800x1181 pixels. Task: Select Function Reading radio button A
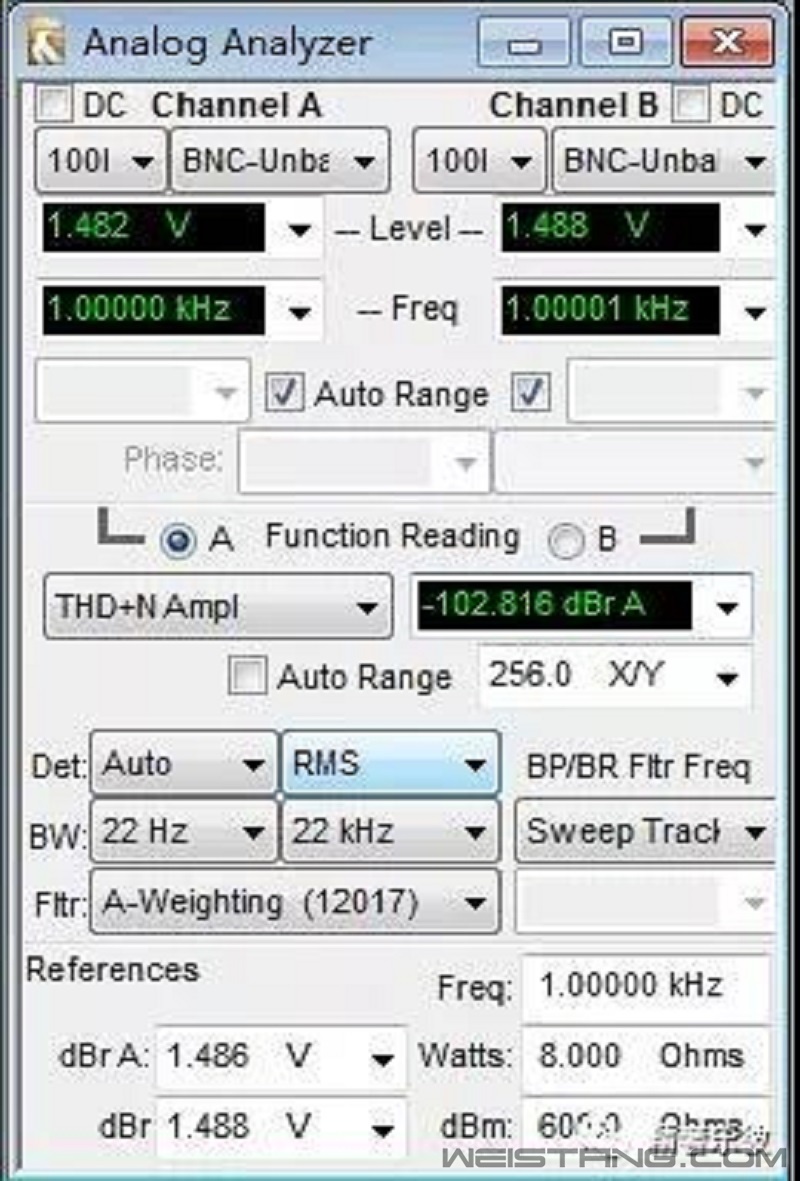(180, 540)
